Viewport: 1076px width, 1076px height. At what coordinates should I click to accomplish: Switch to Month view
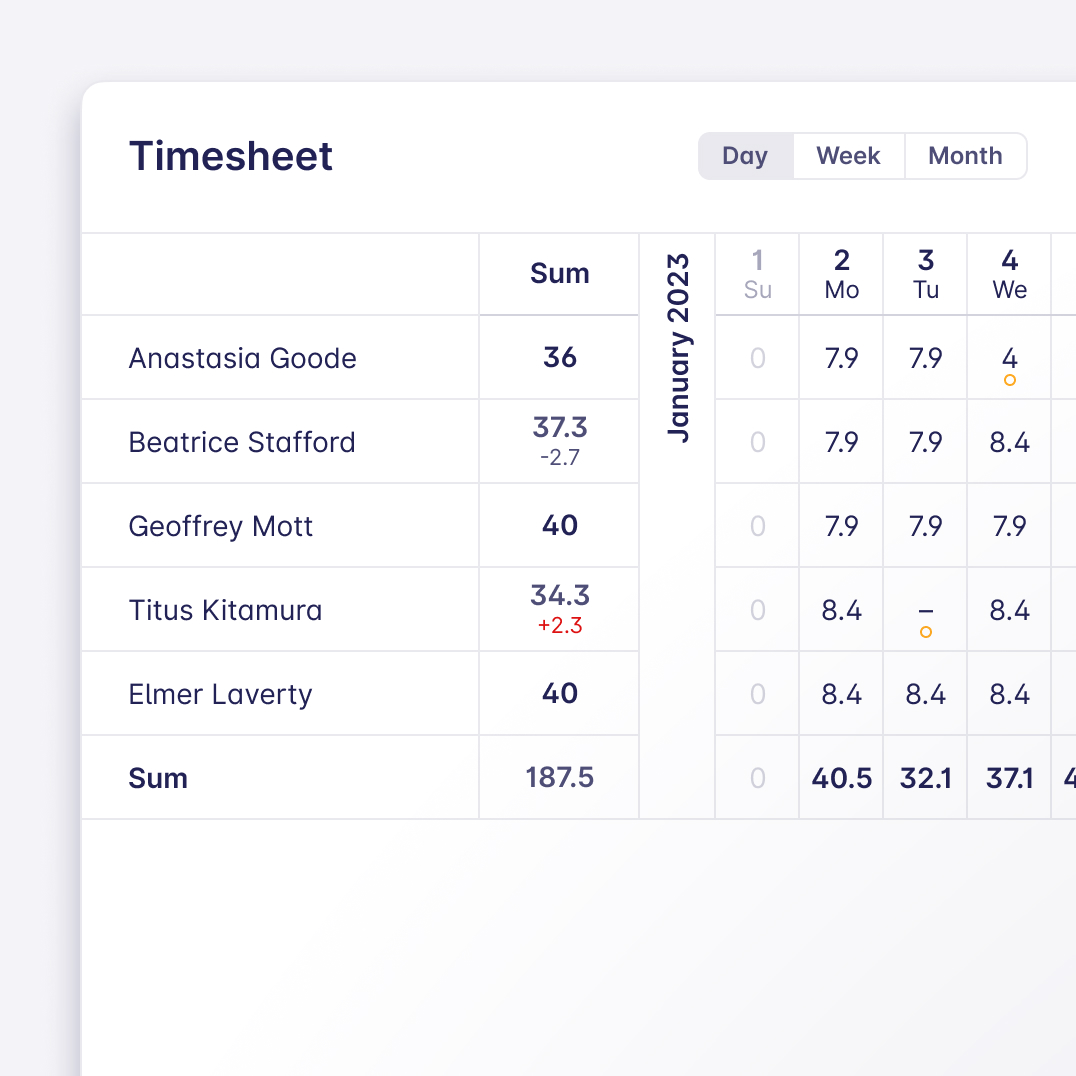click(x=965, y=156)
